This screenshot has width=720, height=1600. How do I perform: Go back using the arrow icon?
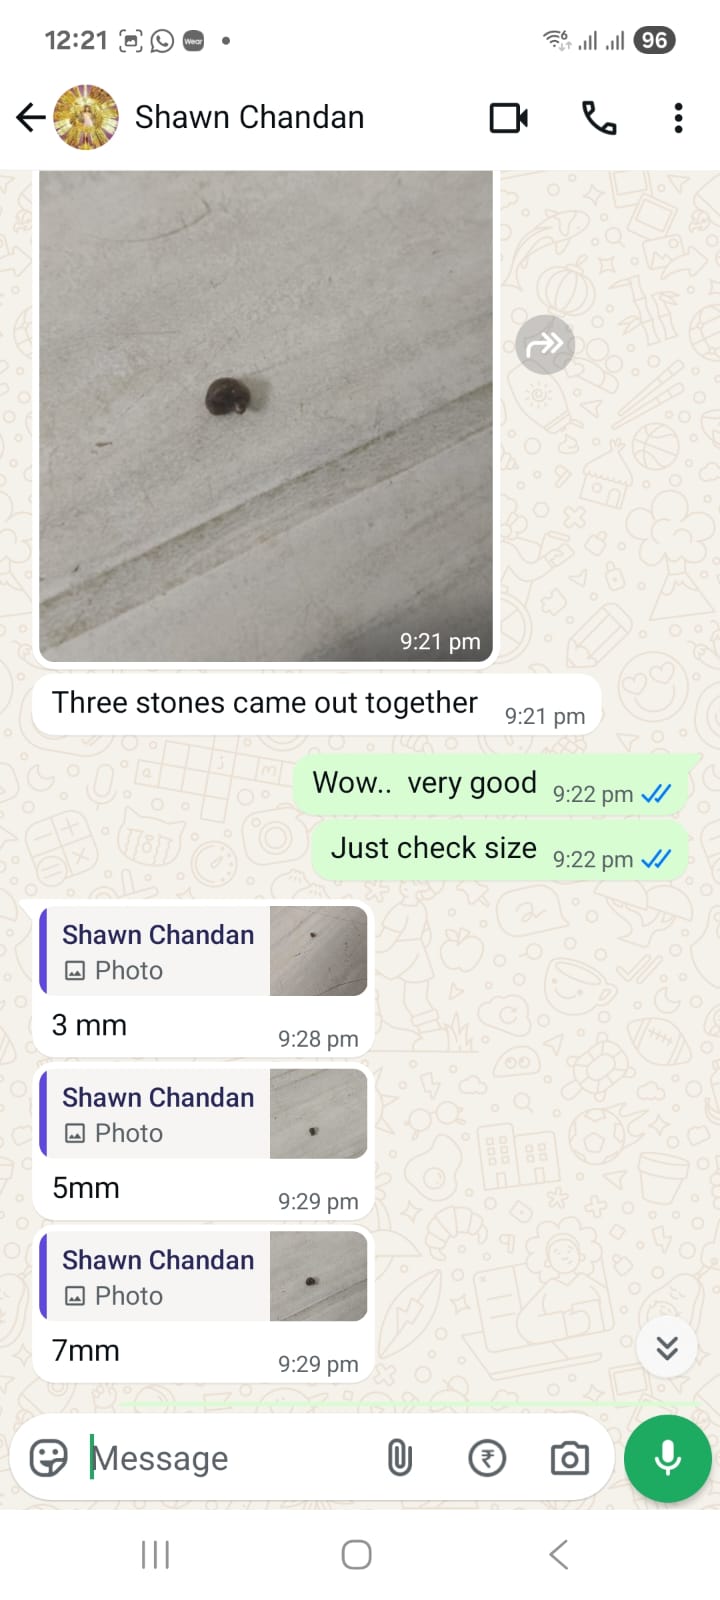coord(31,118)
